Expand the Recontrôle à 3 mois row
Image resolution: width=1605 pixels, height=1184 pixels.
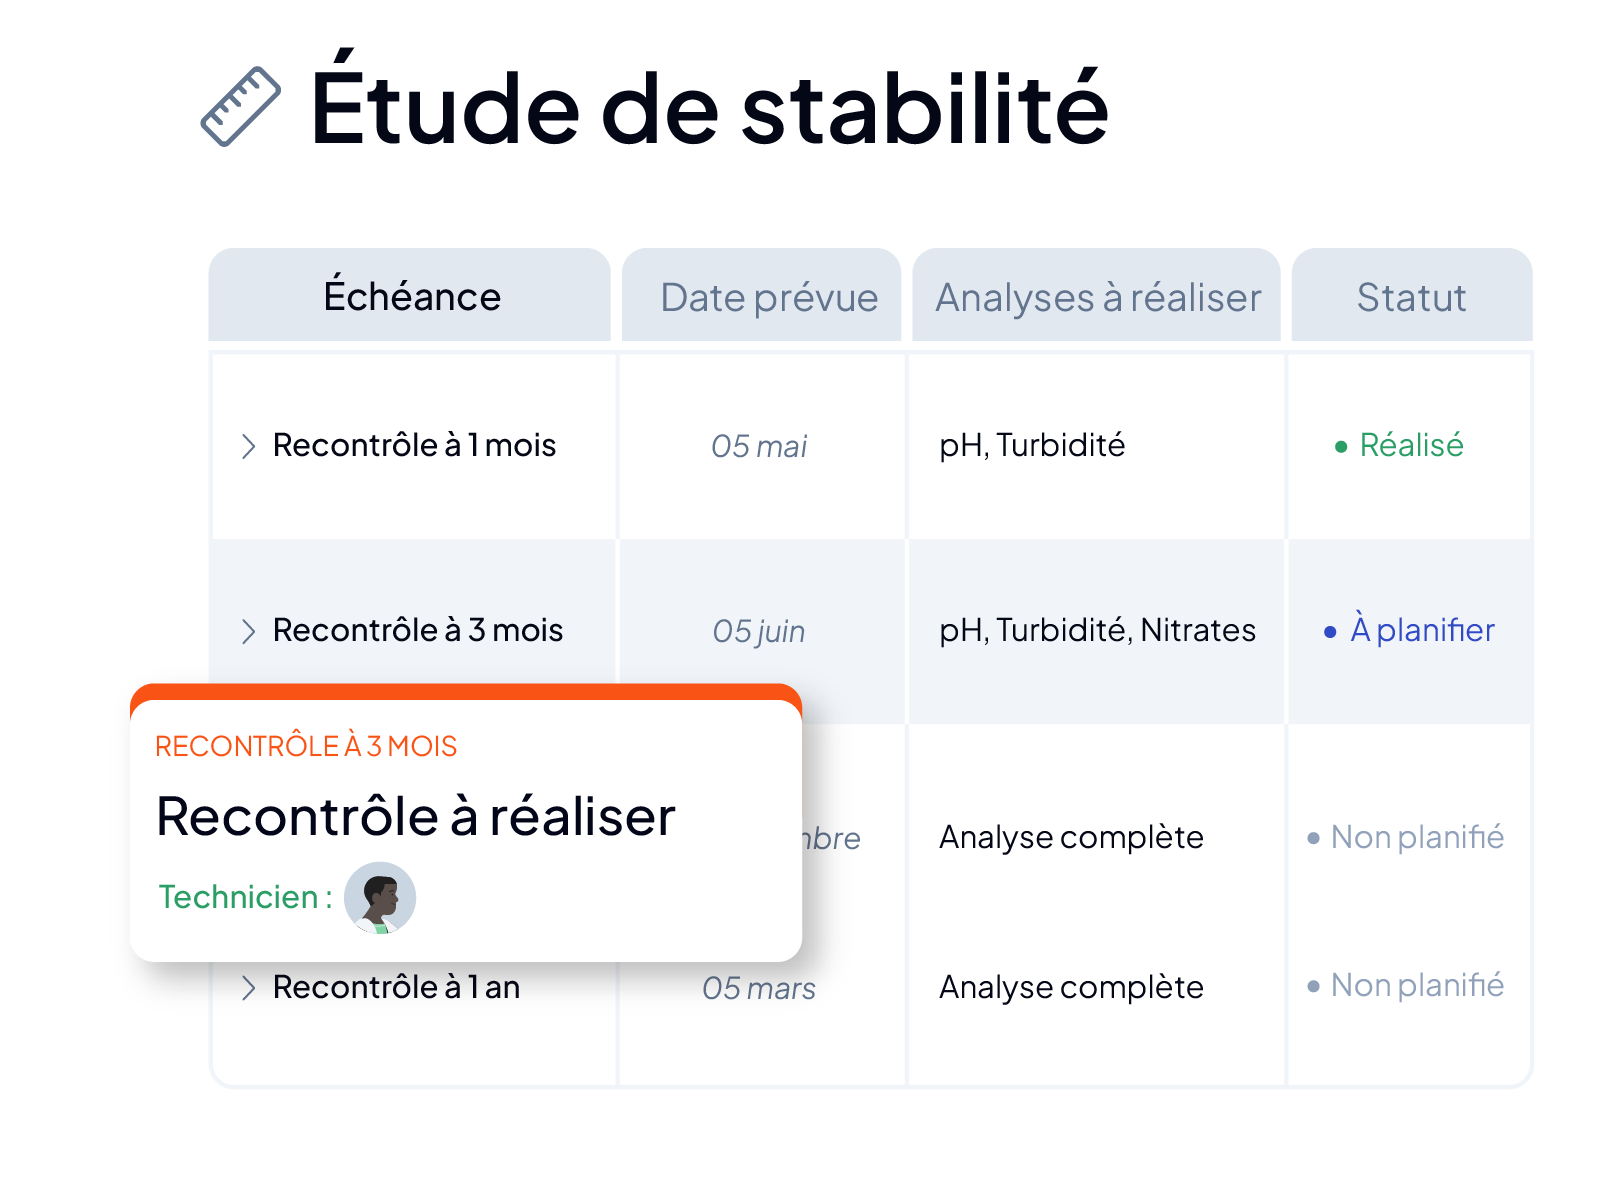(249, 631)
